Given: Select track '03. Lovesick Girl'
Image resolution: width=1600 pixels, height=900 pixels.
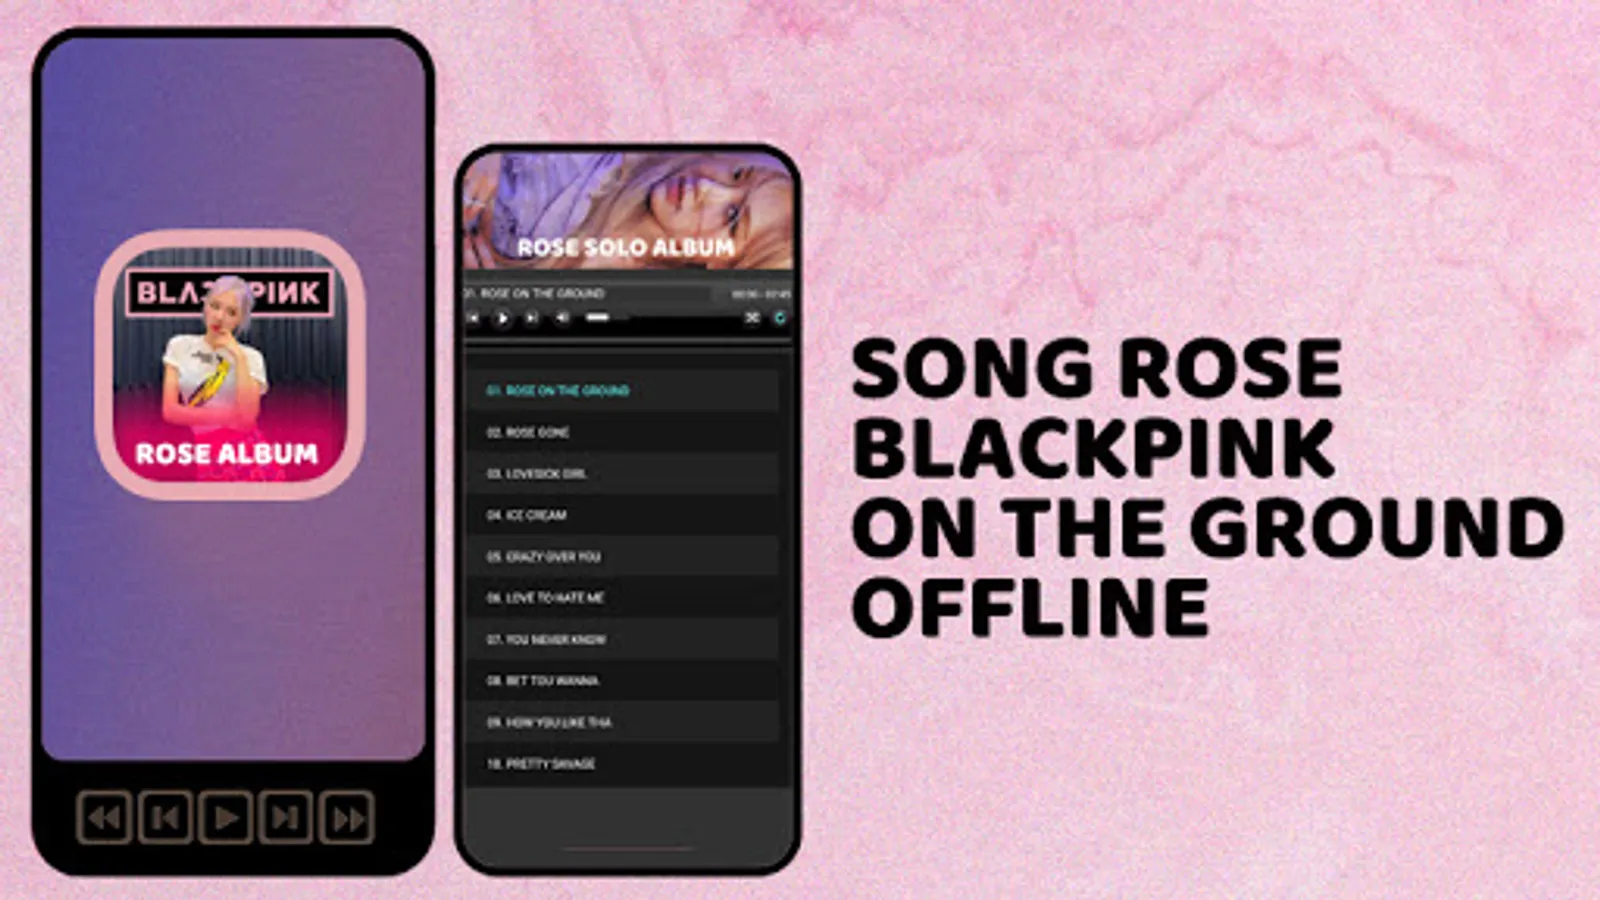Looking at the screenshot, I should coord(623,473).
